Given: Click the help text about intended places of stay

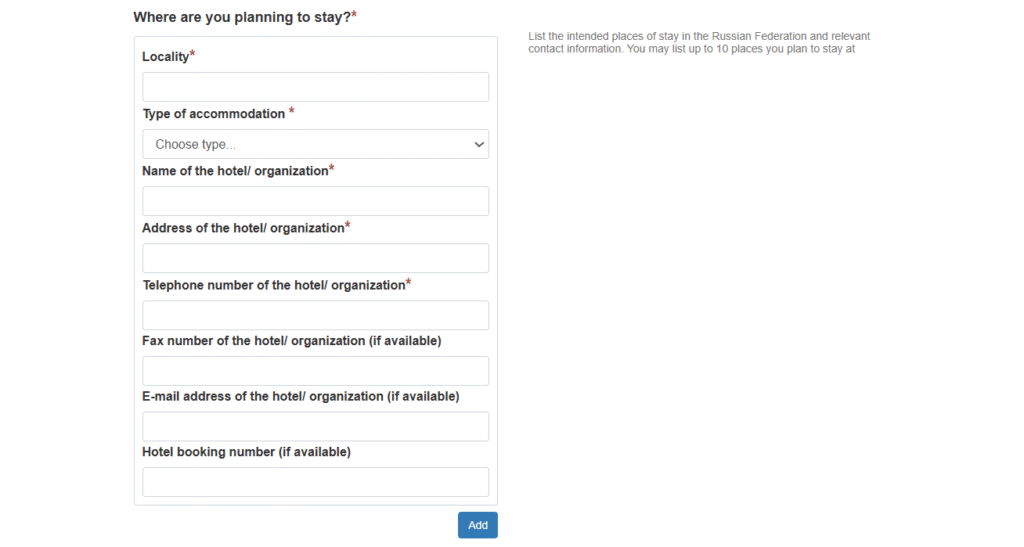Looking at the screenshot, I should point(699,42).
